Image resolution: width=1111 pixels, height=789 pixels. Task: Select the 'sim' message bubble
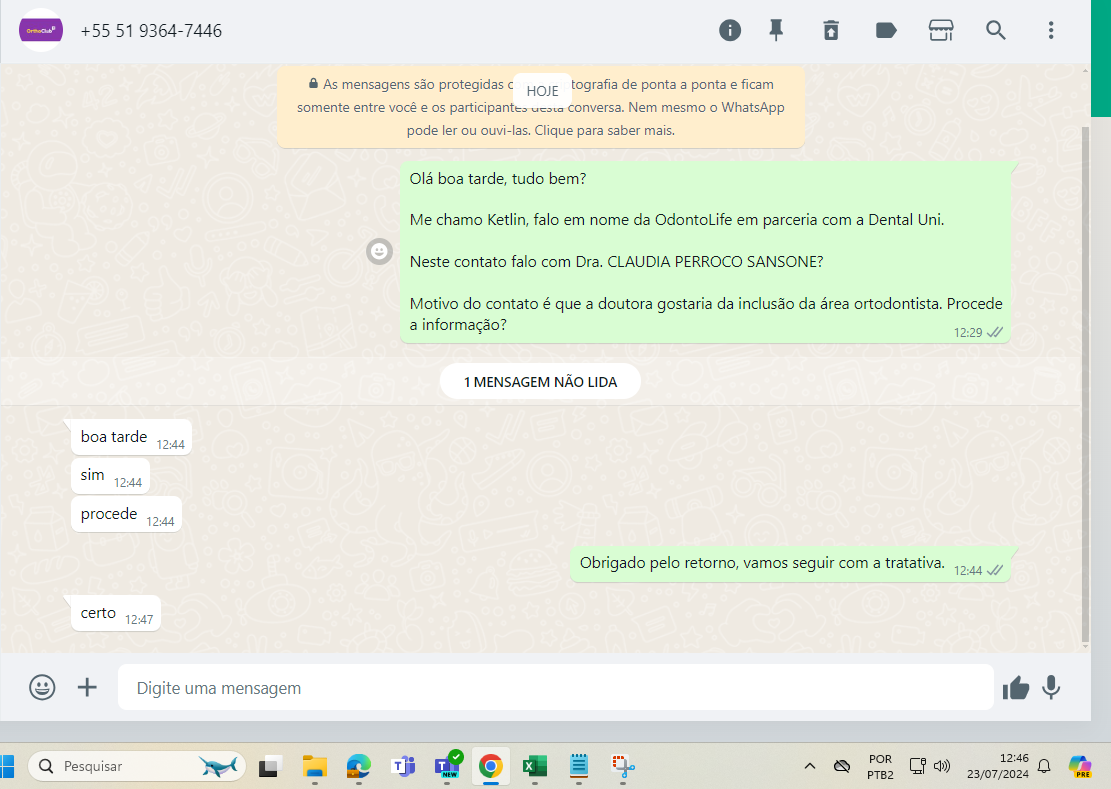[x=111, y=476]
